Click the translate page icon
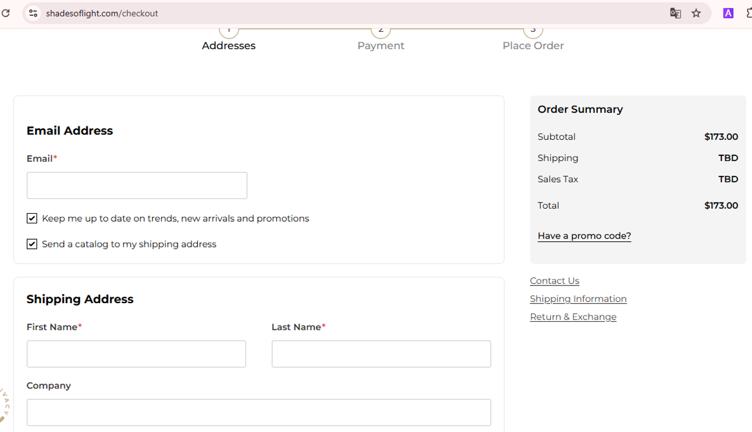This screenshot has width=752, height=432. click(675, 13)
